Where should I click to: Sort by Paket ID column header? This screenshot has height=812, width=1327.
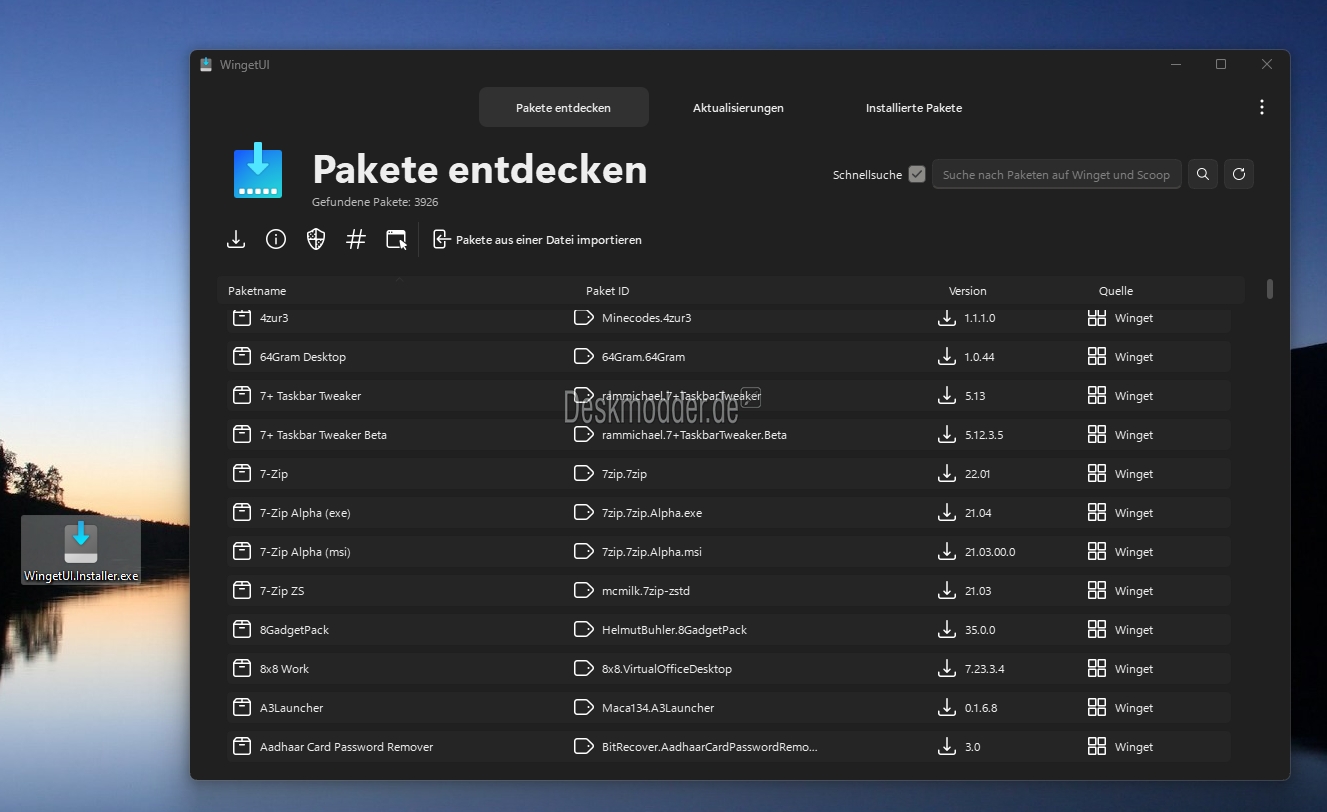tap(608, 291)
